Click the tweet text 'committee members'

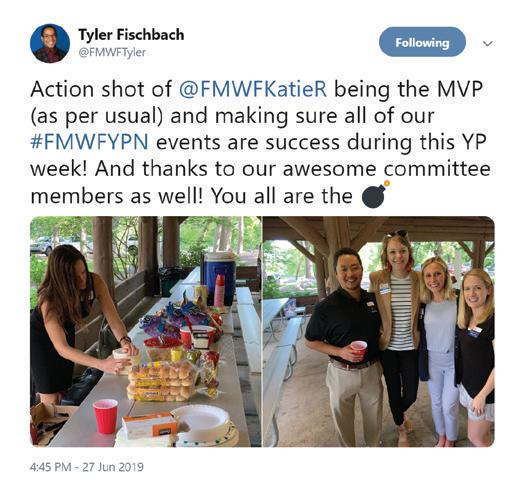pyautogui.click(x=260, y=182)
